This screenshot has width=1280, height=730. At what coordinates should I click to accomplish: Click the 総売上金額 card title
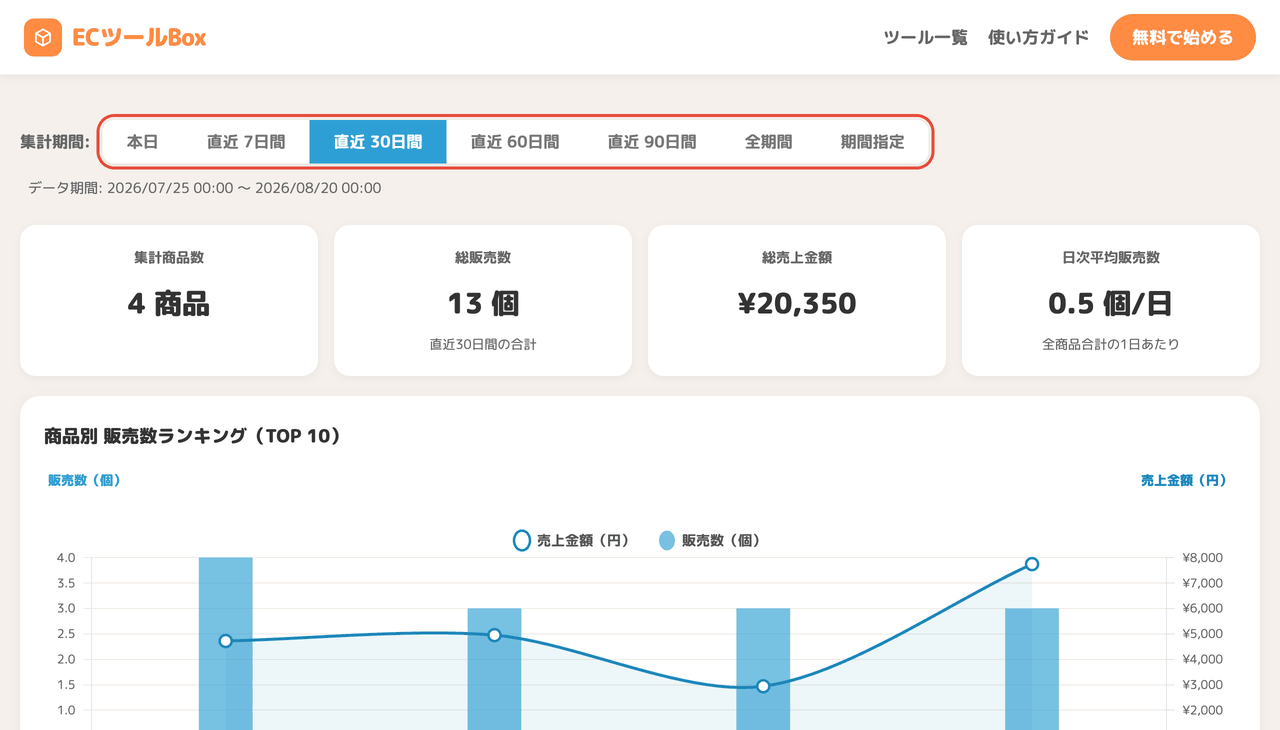coord(797,257)
